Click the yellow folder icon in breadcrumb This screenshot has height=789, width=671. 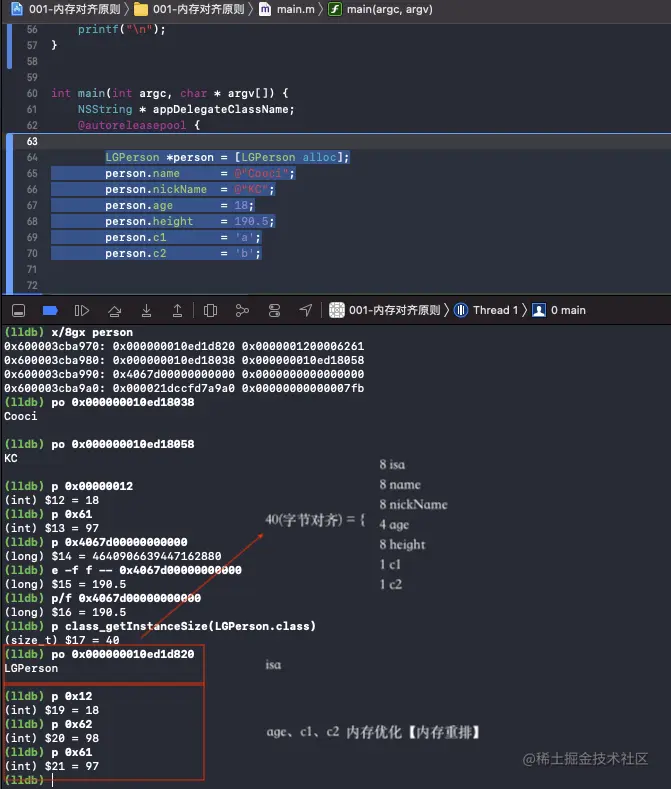[x=141, y=9]
